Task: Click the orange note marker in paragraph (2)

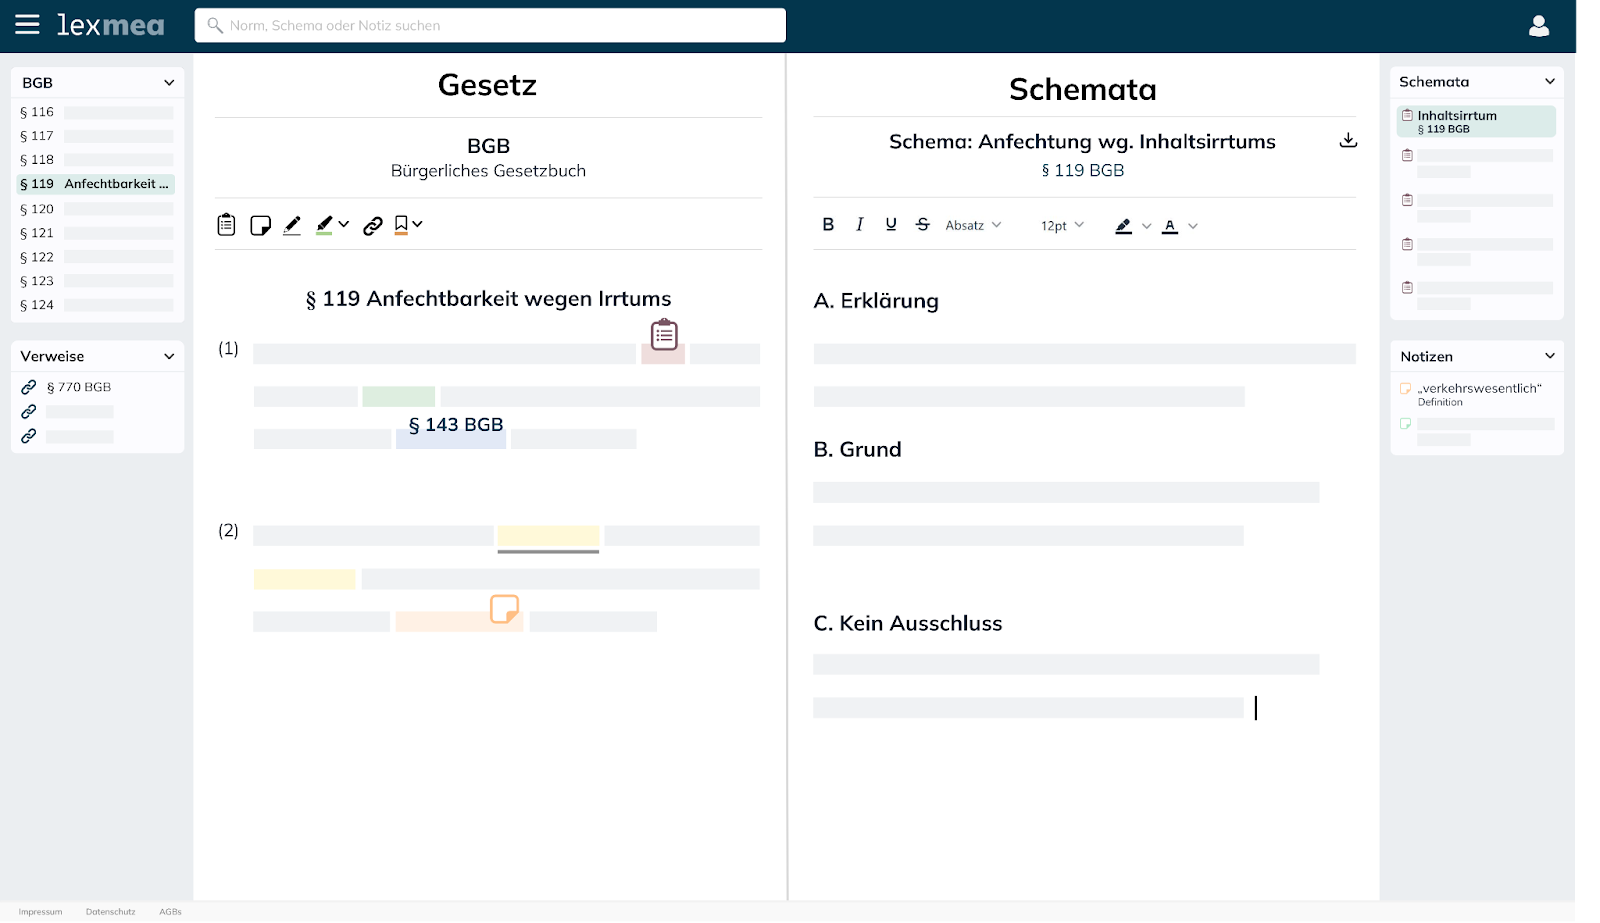Action: click(x=504, y=608)
